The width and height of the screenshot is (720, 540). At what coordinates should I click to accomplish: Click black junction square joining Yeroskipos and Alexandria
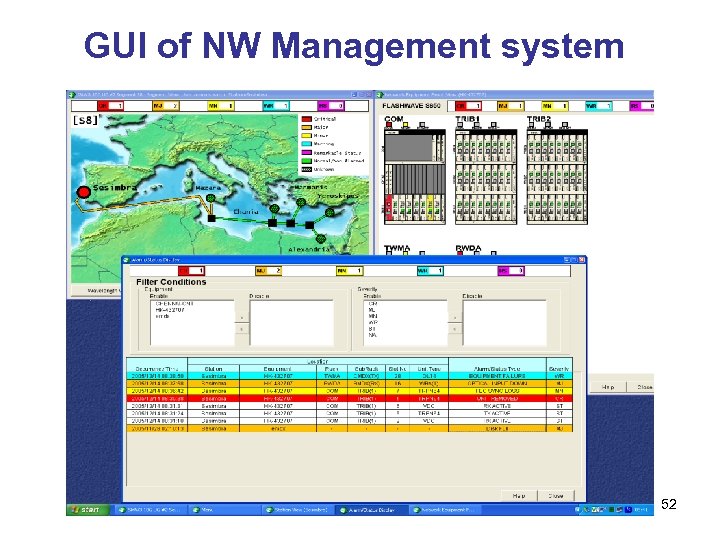pos(309,225)
